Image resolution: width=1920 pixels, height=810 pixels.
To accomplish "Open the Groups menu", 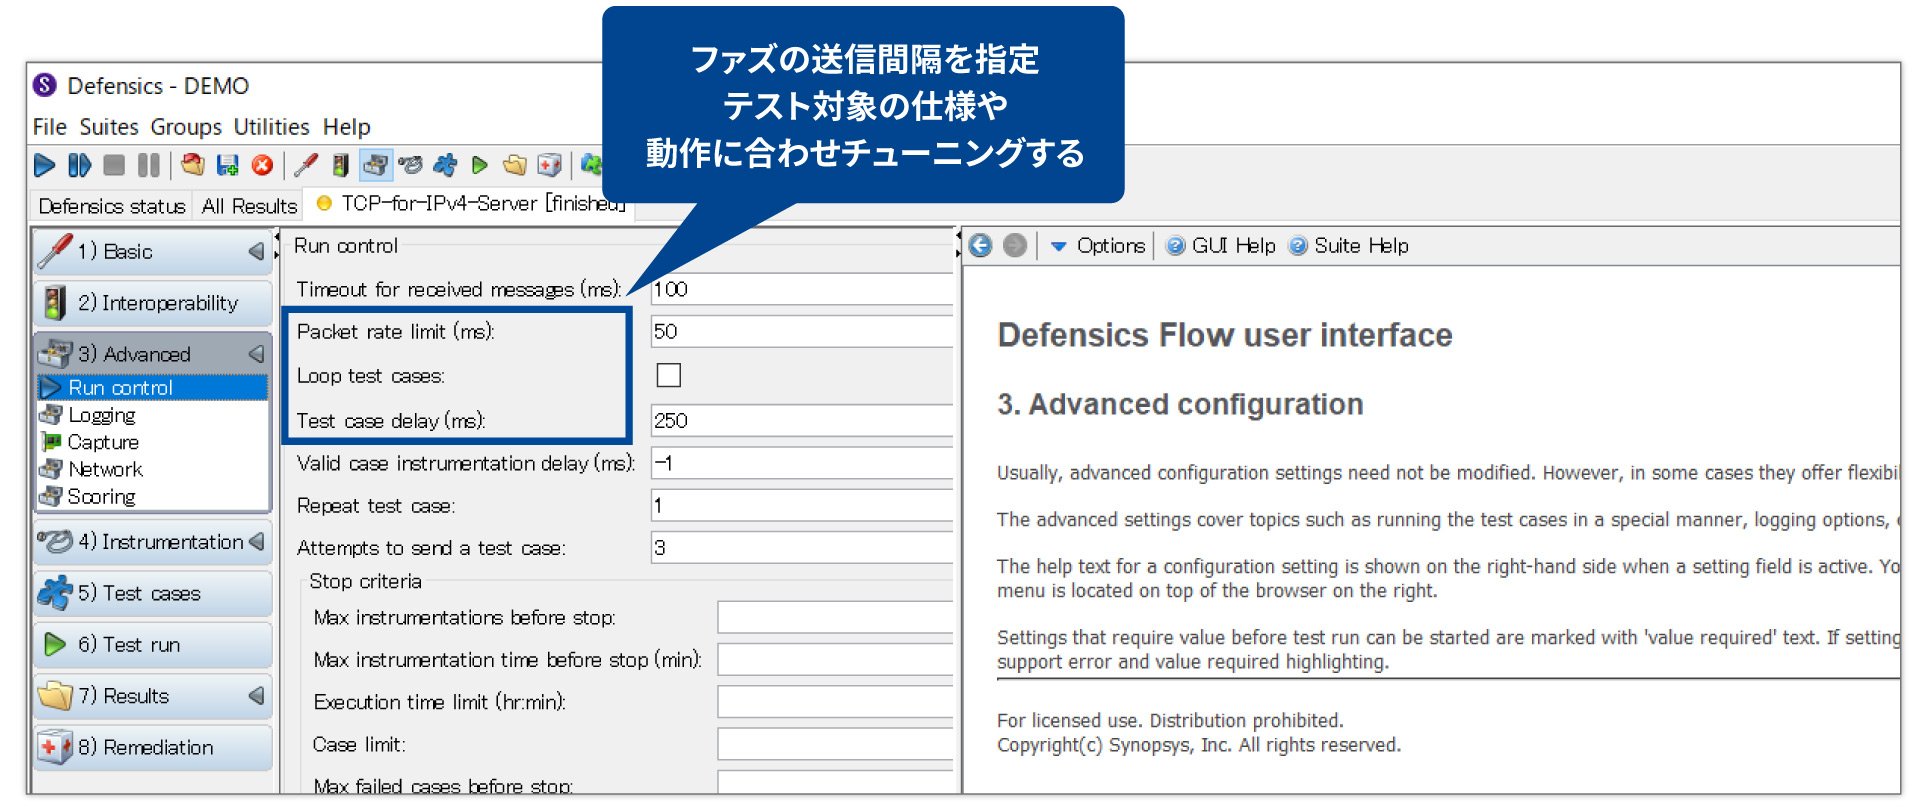I will coord(186,127).
